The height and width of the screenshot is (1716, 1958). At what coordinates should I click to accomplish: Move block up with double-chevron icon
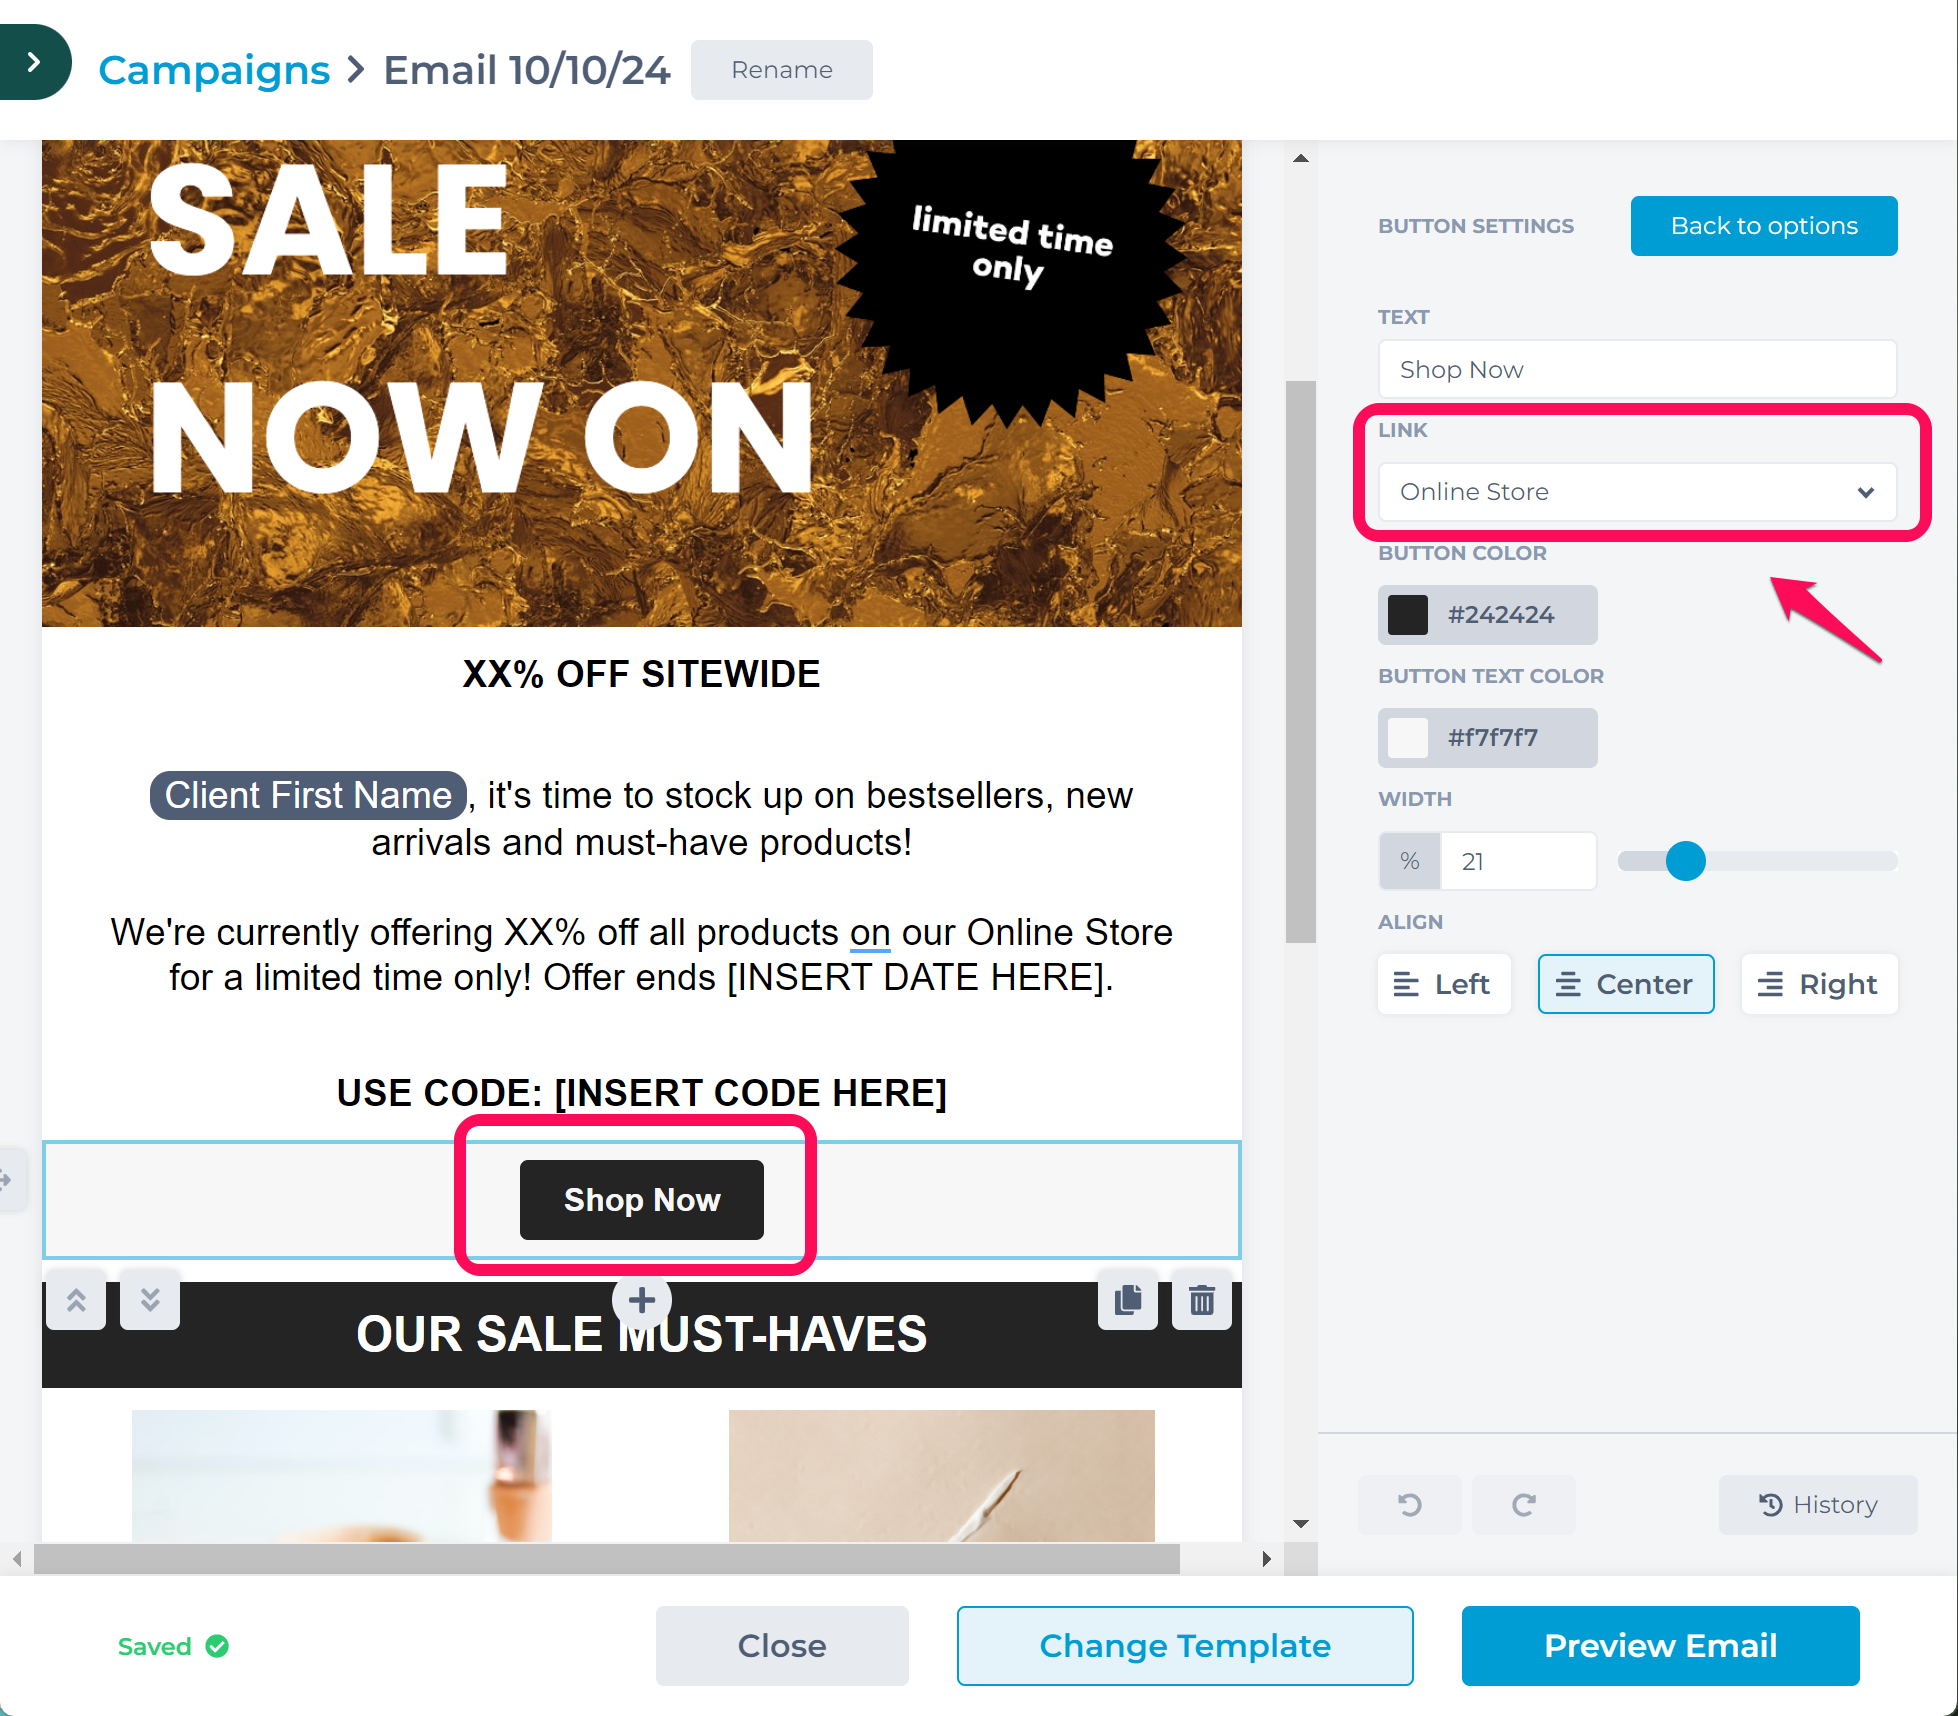tap(76, 1300)
